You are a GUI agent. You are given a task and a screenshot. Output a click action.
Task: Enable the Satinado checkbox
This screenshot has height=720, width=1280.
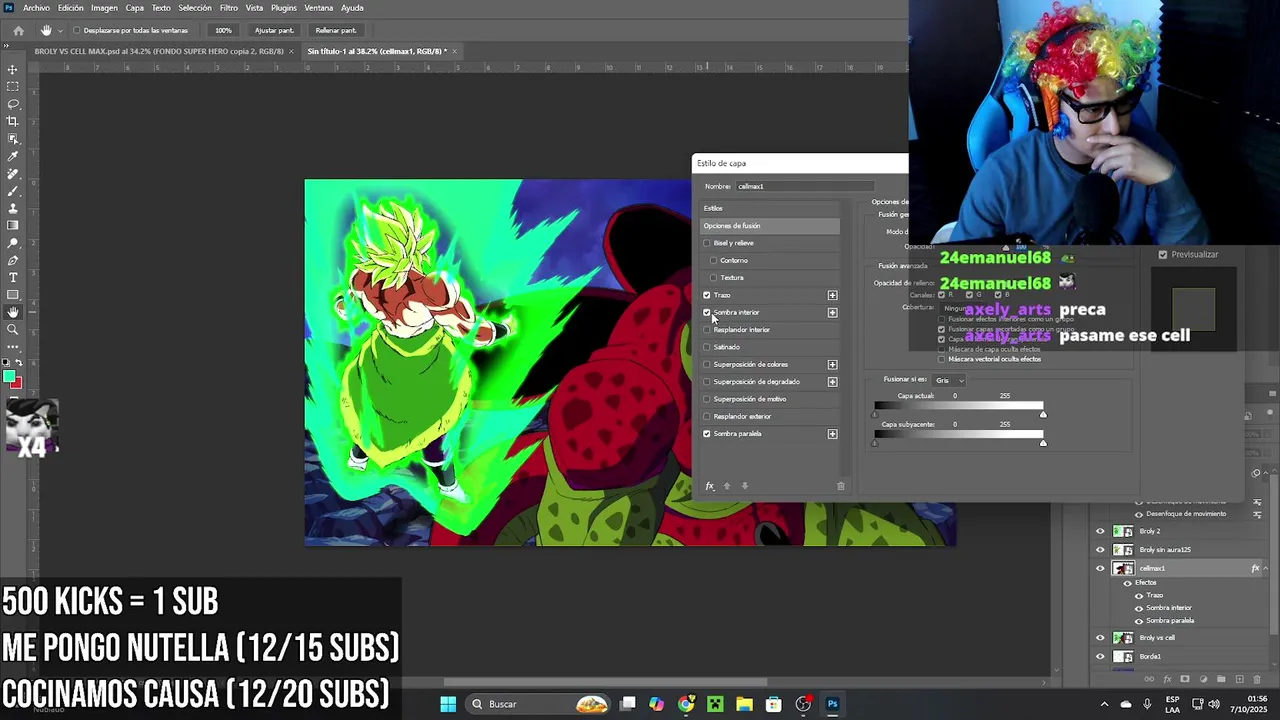(707, 347)
